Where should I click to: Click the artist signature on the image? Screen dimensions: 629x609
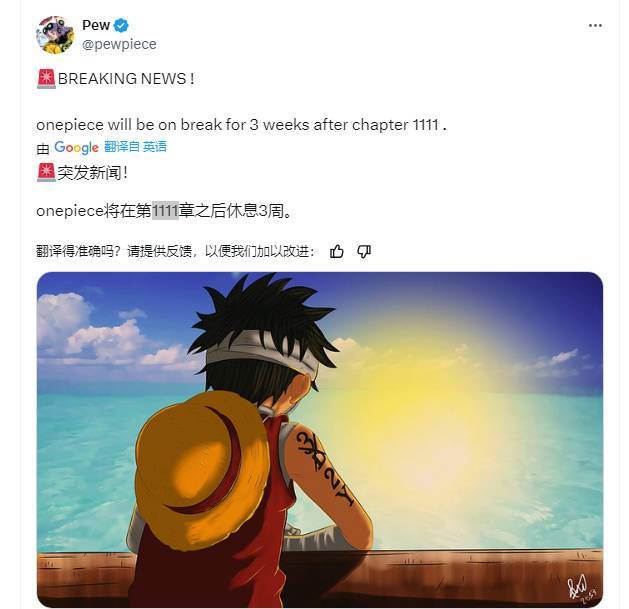(x=581, y=588)
